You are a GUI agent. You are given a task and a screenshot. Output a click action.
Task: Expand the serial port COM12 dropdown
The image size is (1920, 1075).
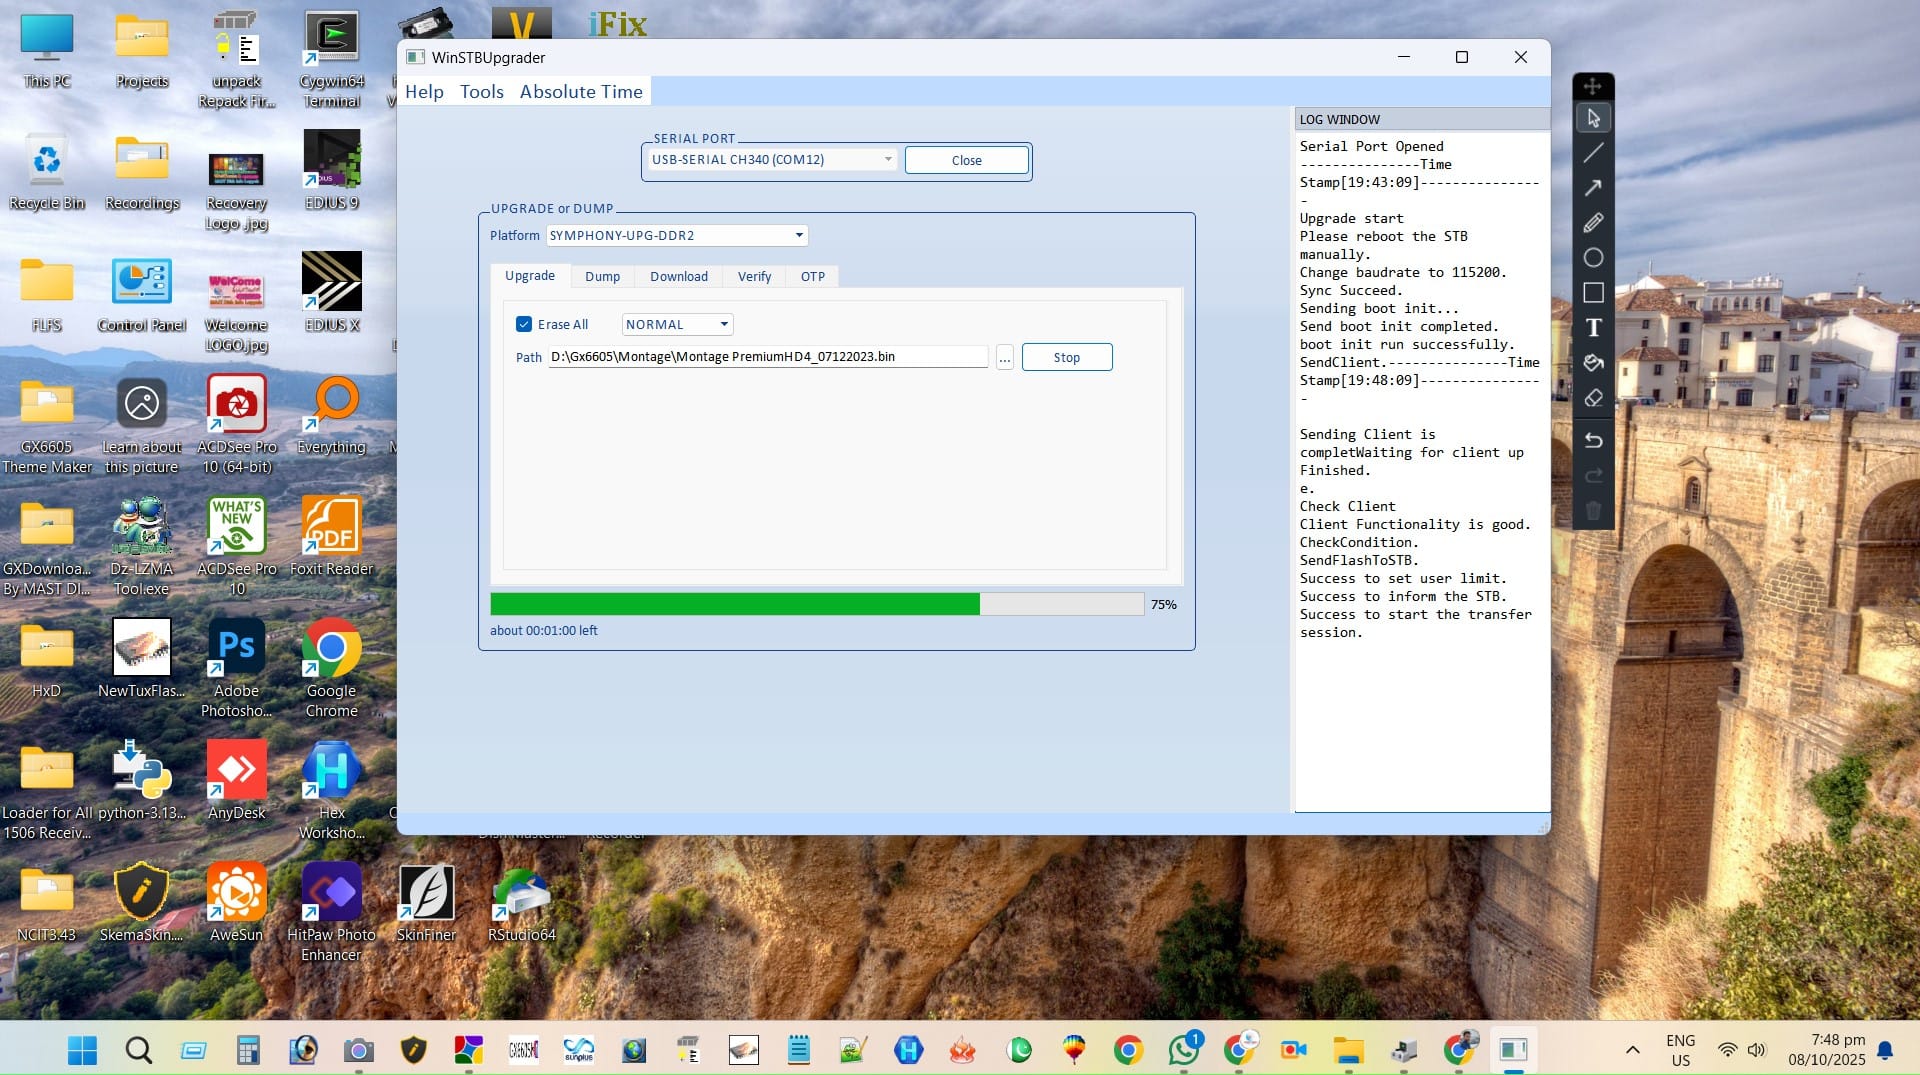887,160
